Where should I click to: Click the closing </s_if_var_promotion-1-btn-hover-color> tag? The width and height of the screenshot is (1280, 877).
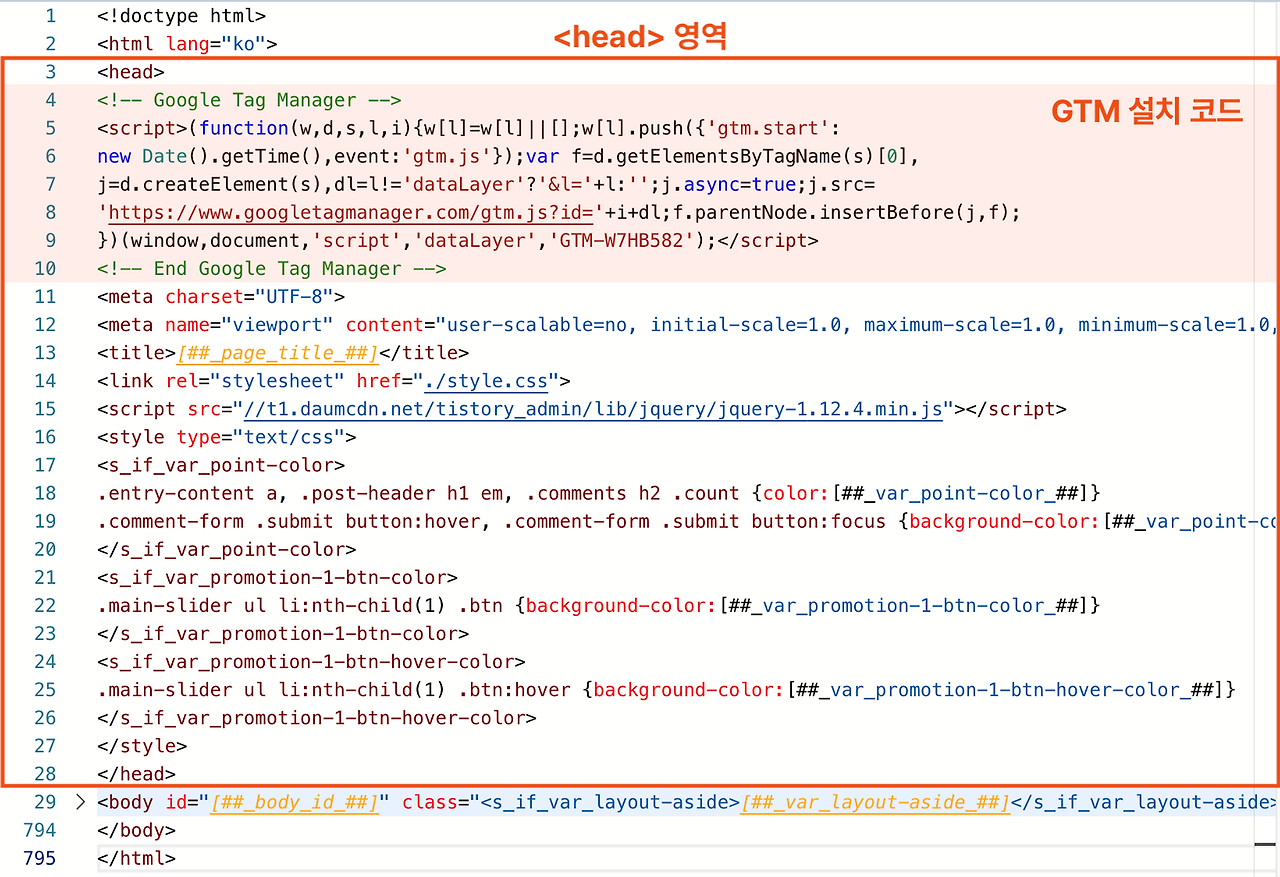pos(317,718)
